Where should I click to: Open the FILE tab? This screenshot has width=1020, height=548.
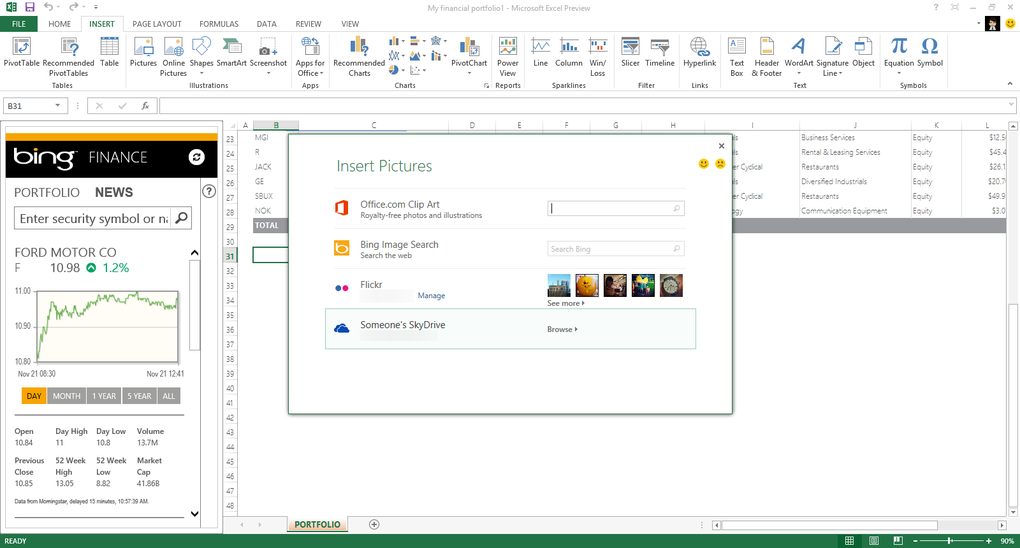pos(19,24)
